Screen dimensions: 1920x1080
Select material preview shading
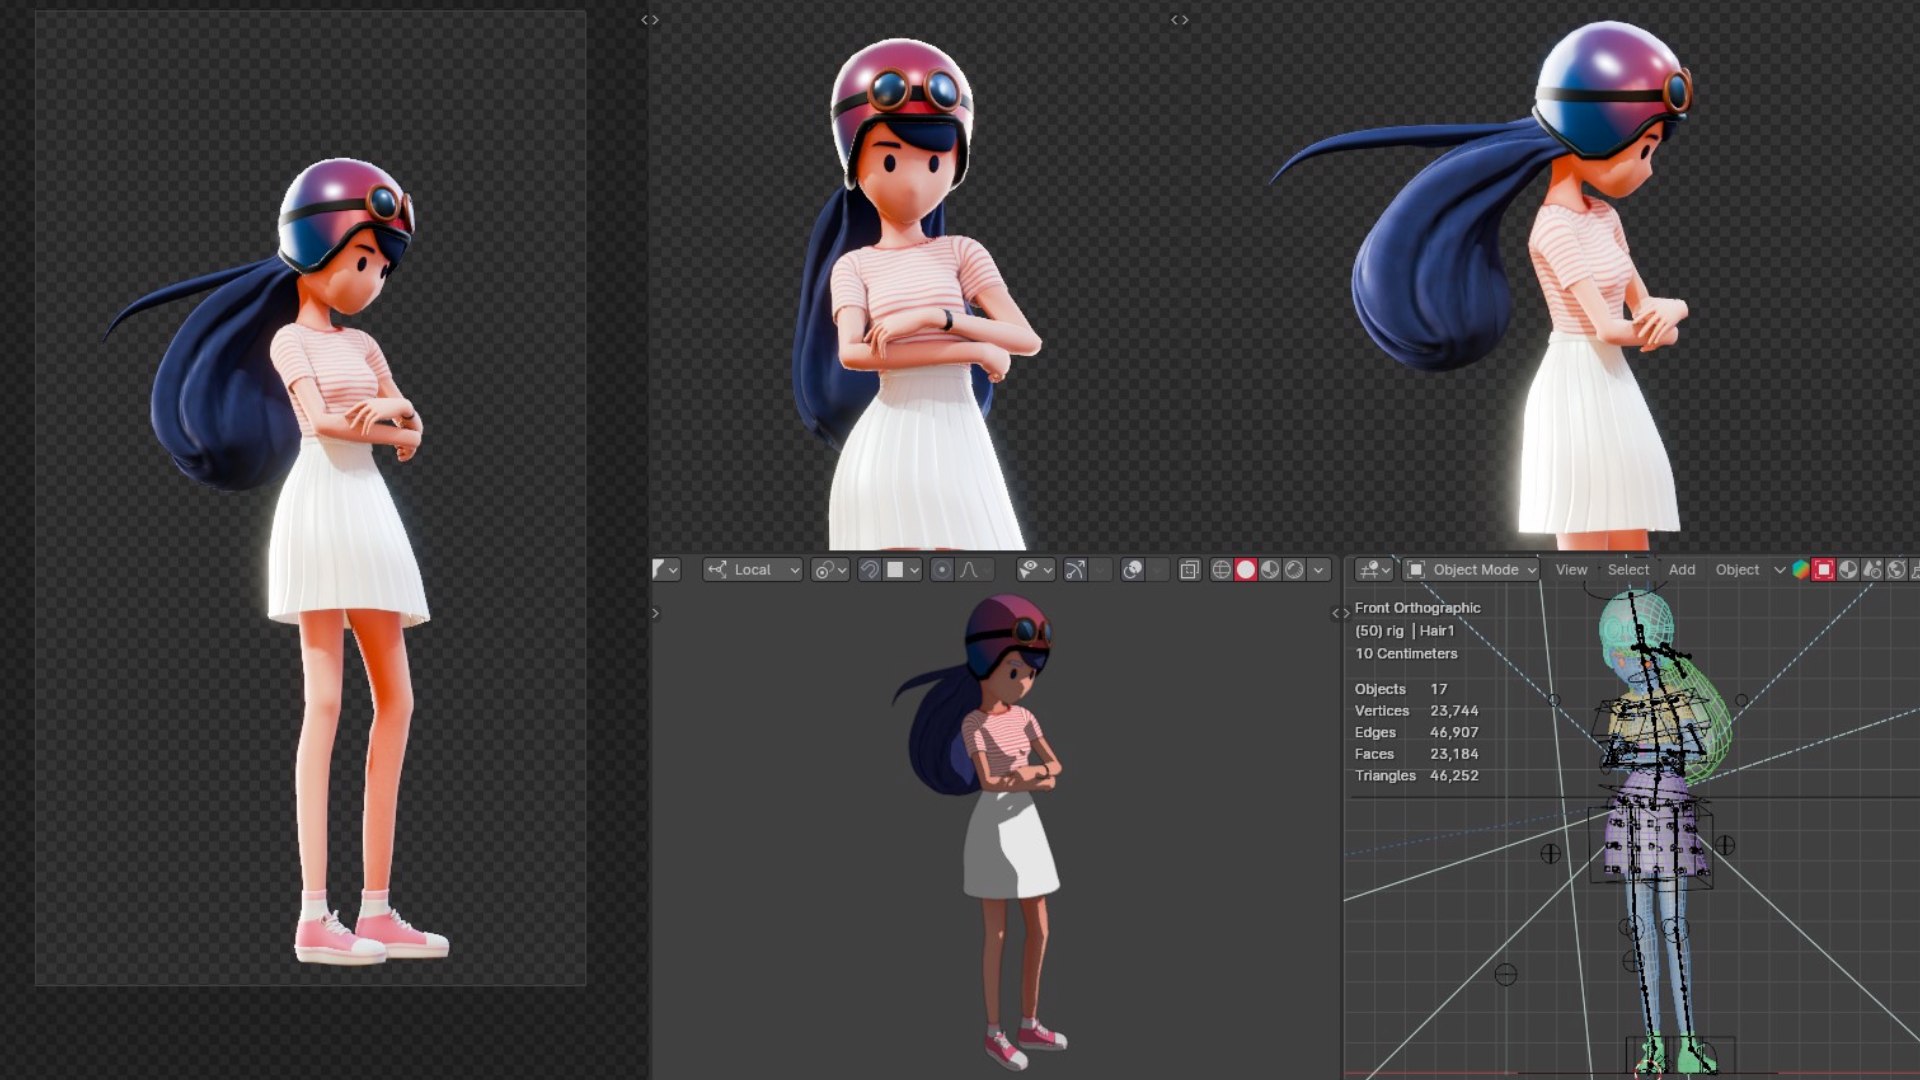(x=1270, y=570)
